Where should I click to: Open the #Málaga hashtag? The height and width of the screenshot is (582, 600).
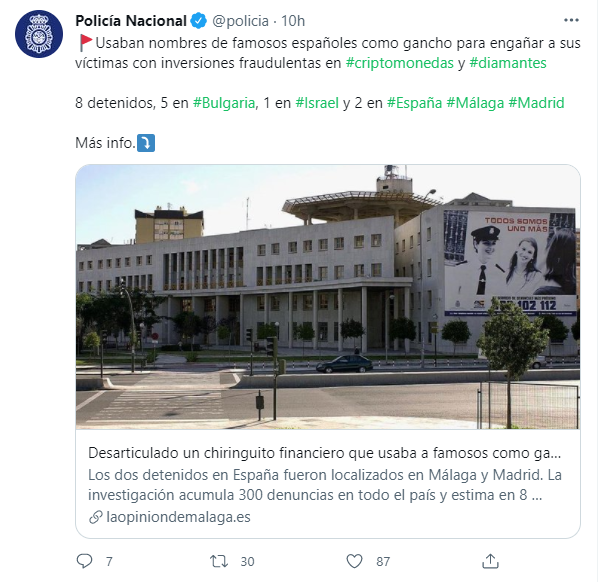click(475, 103)
